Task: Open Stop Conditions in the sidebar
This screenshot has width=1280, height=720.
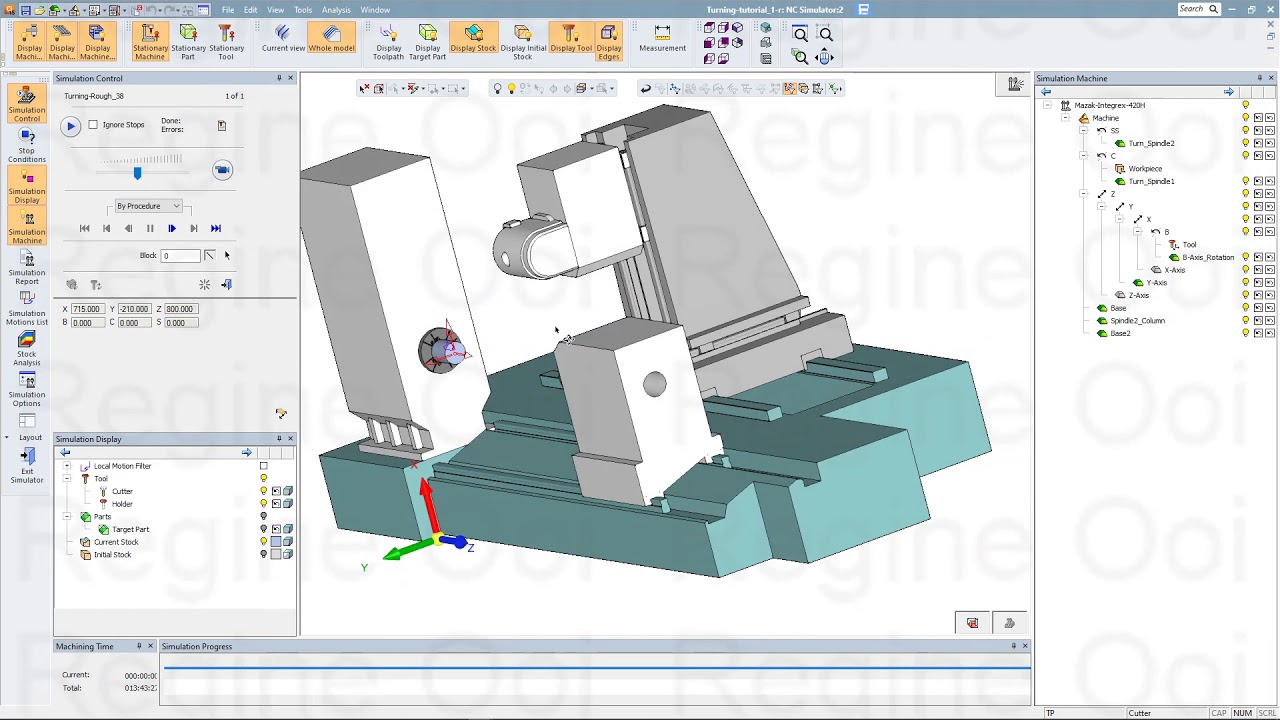Action: (27, 146)
